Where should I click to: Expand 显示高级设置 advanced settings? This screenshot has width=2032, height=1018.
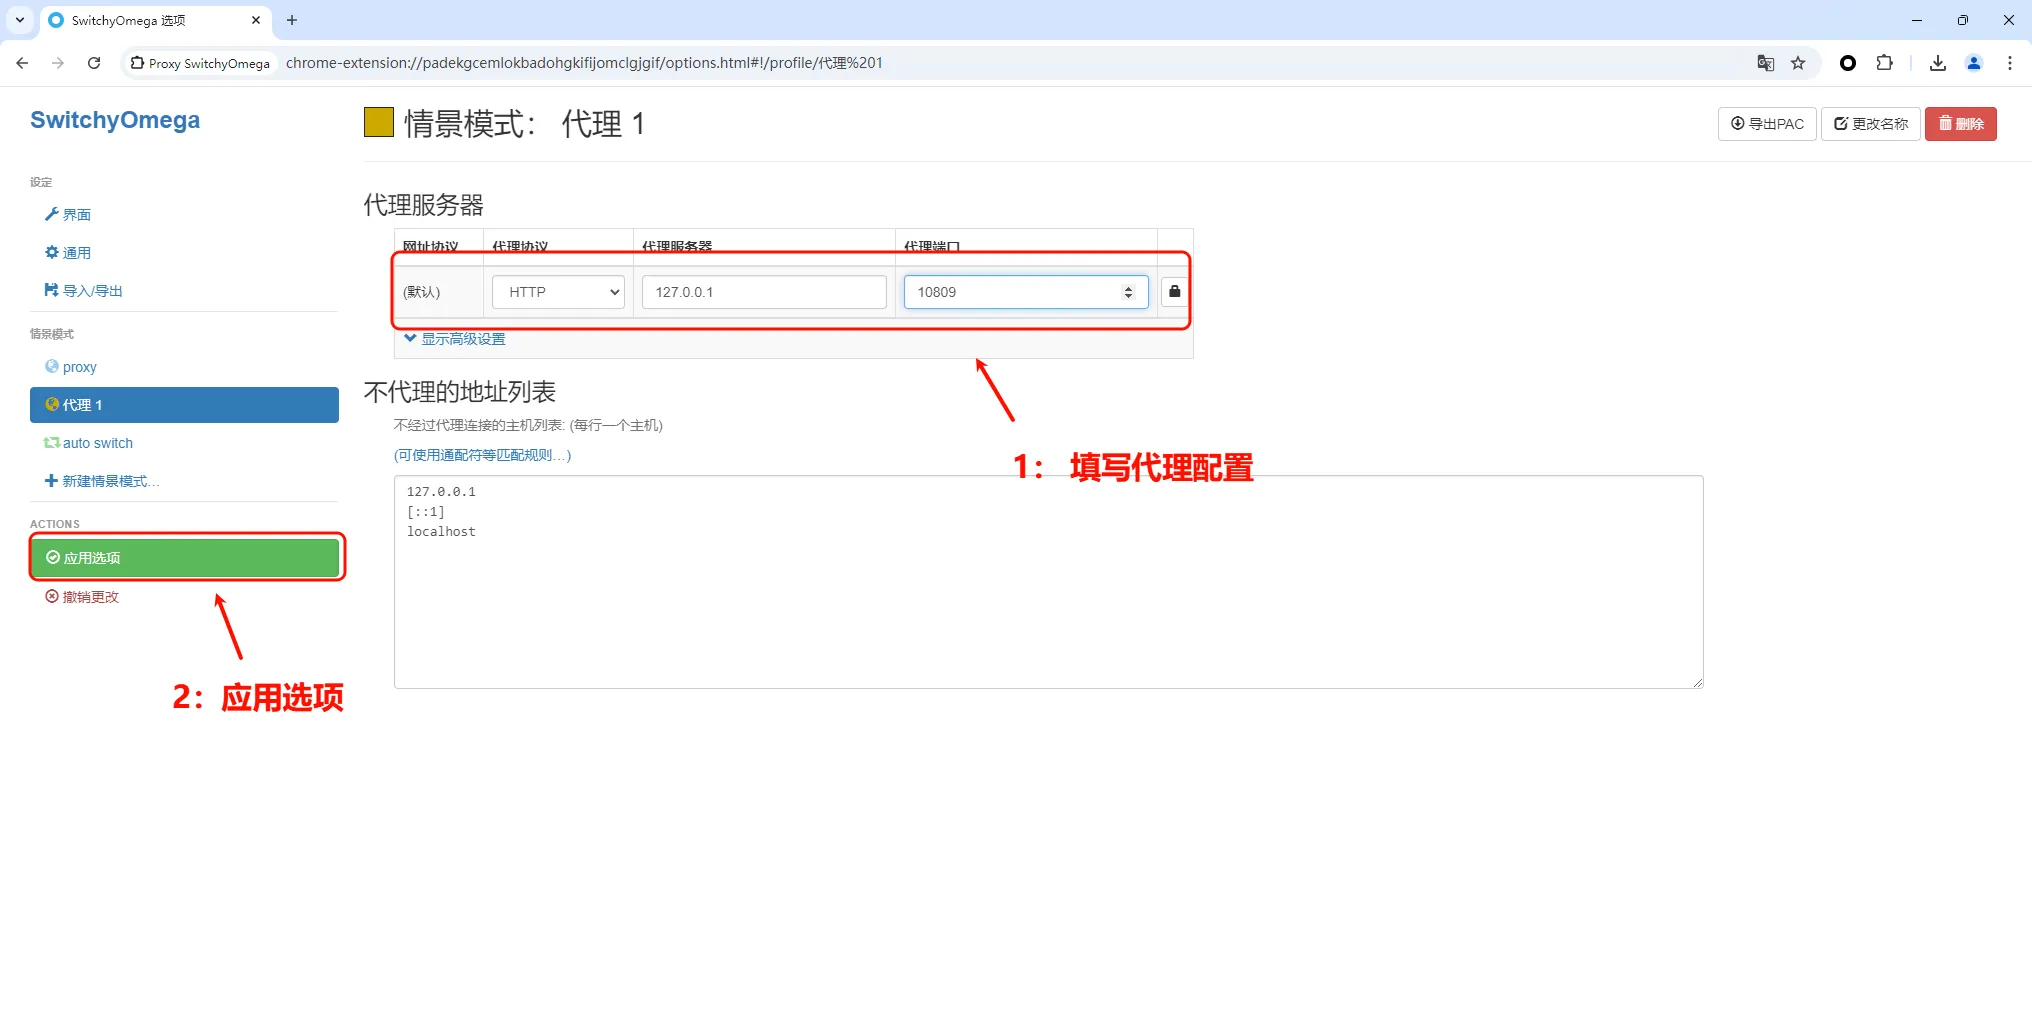click(455, 339)
